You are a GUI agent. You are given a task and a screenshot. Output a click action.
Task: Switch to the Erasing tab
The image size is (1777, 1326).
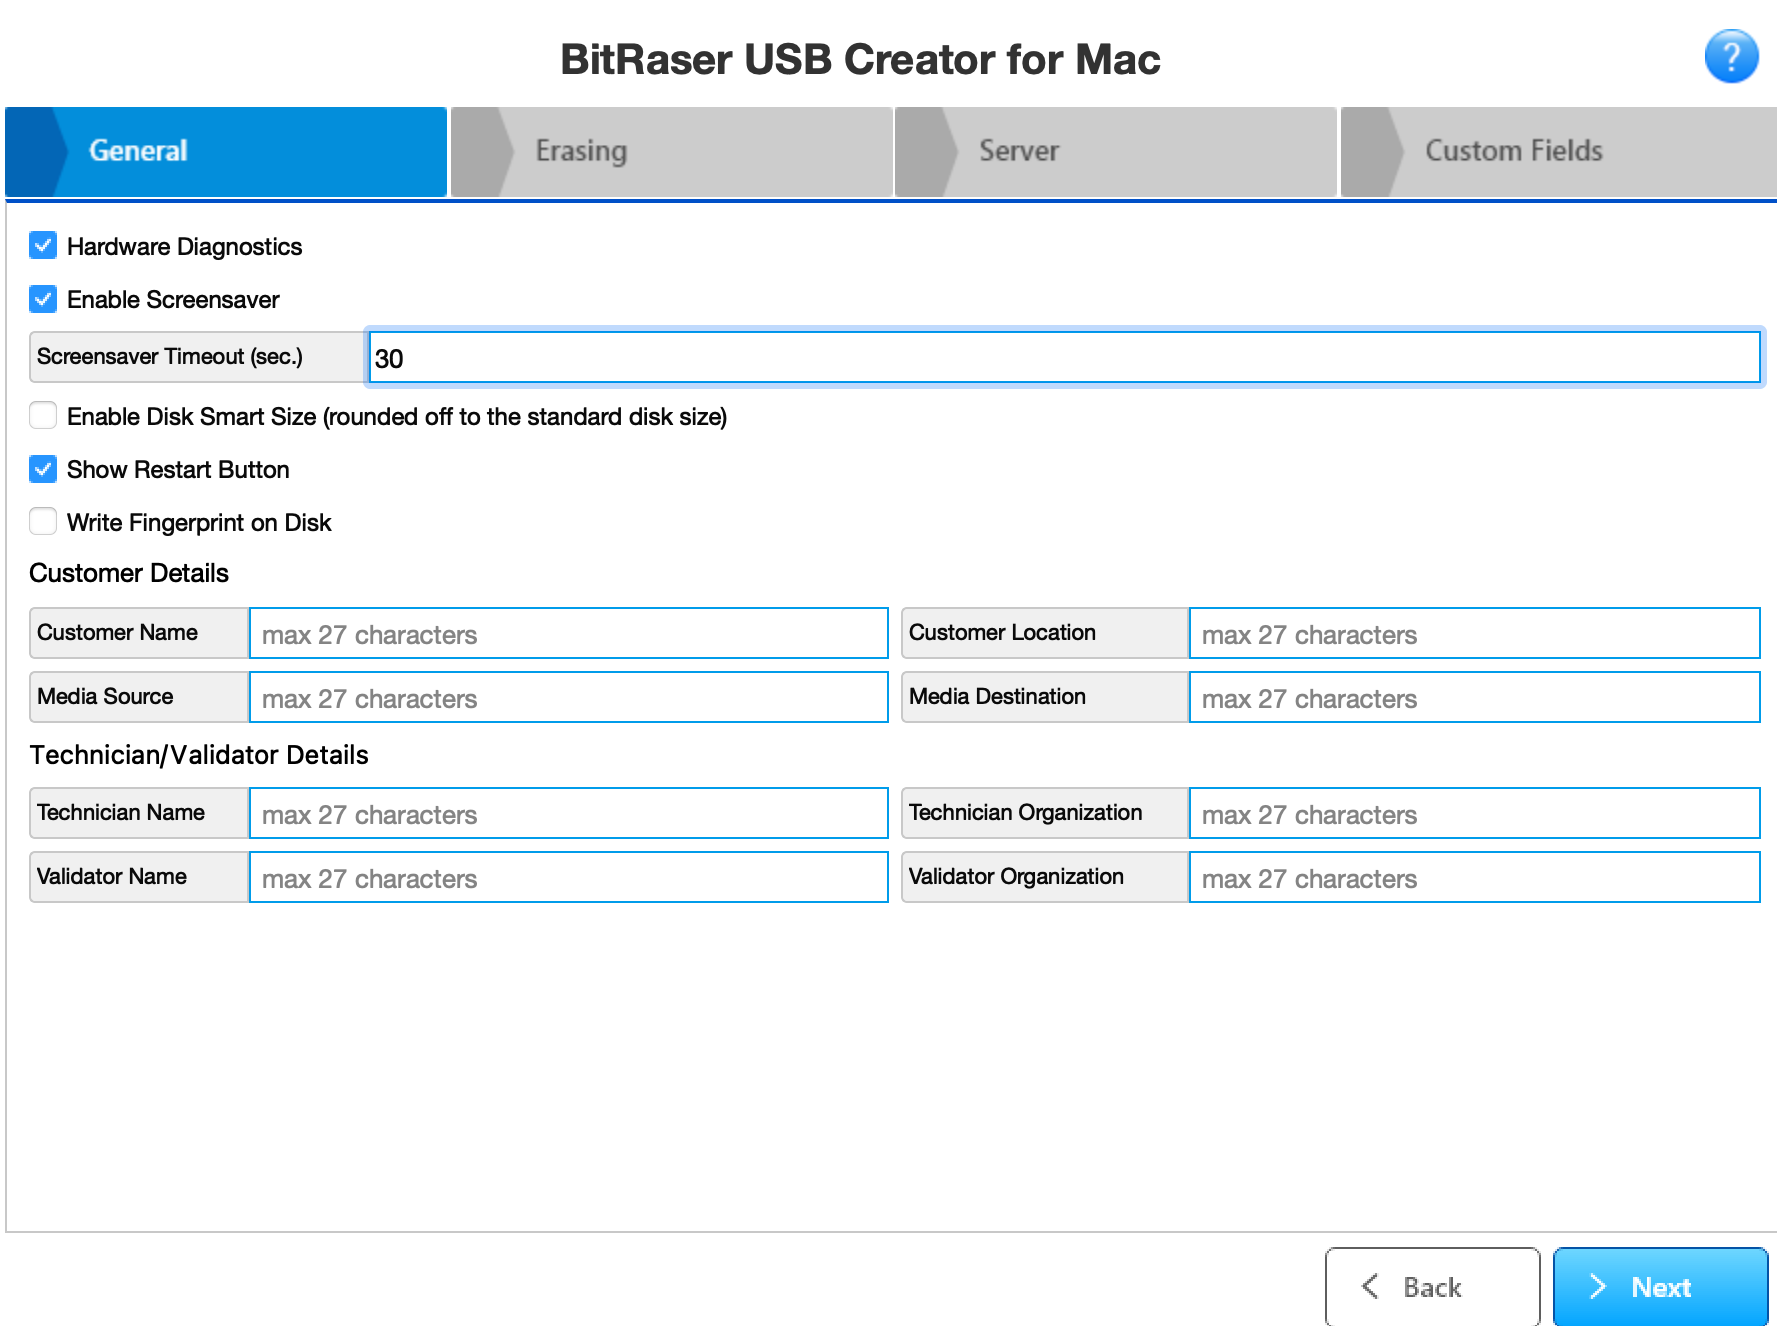671,151
